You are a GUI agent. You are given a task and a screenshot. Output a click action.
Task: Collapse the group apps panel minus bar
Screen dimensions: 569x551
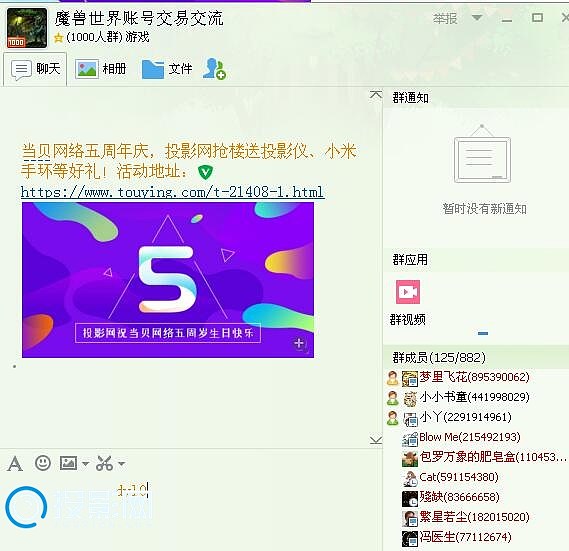(483, 333)
